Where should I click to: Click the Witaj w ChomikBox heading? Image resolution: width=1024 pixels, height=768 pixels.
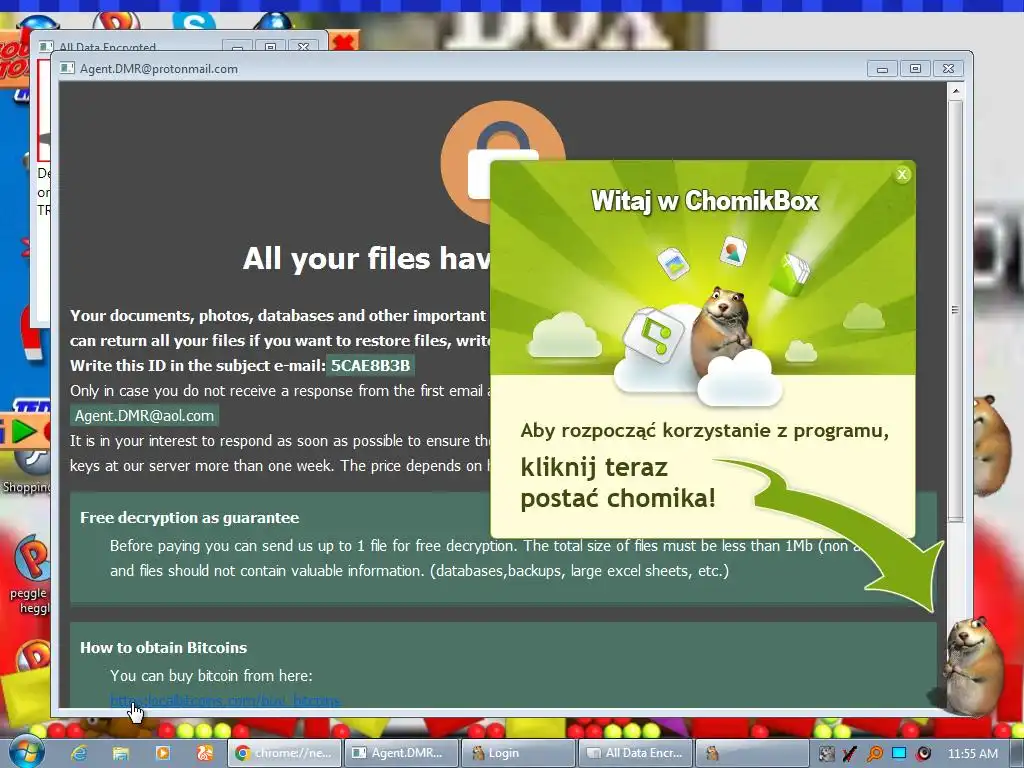705,201
